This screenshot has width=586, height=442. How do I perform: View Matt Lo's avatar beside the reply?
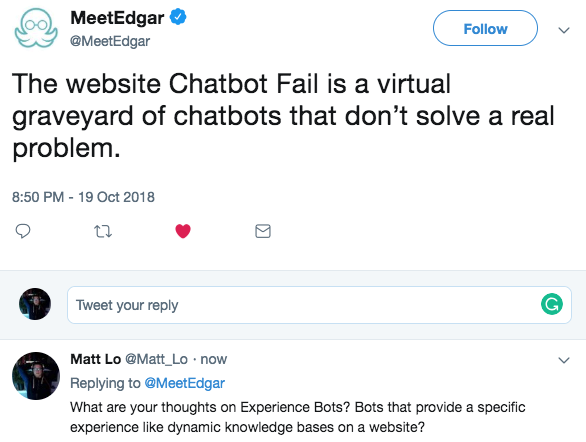[x=36, y=375]
